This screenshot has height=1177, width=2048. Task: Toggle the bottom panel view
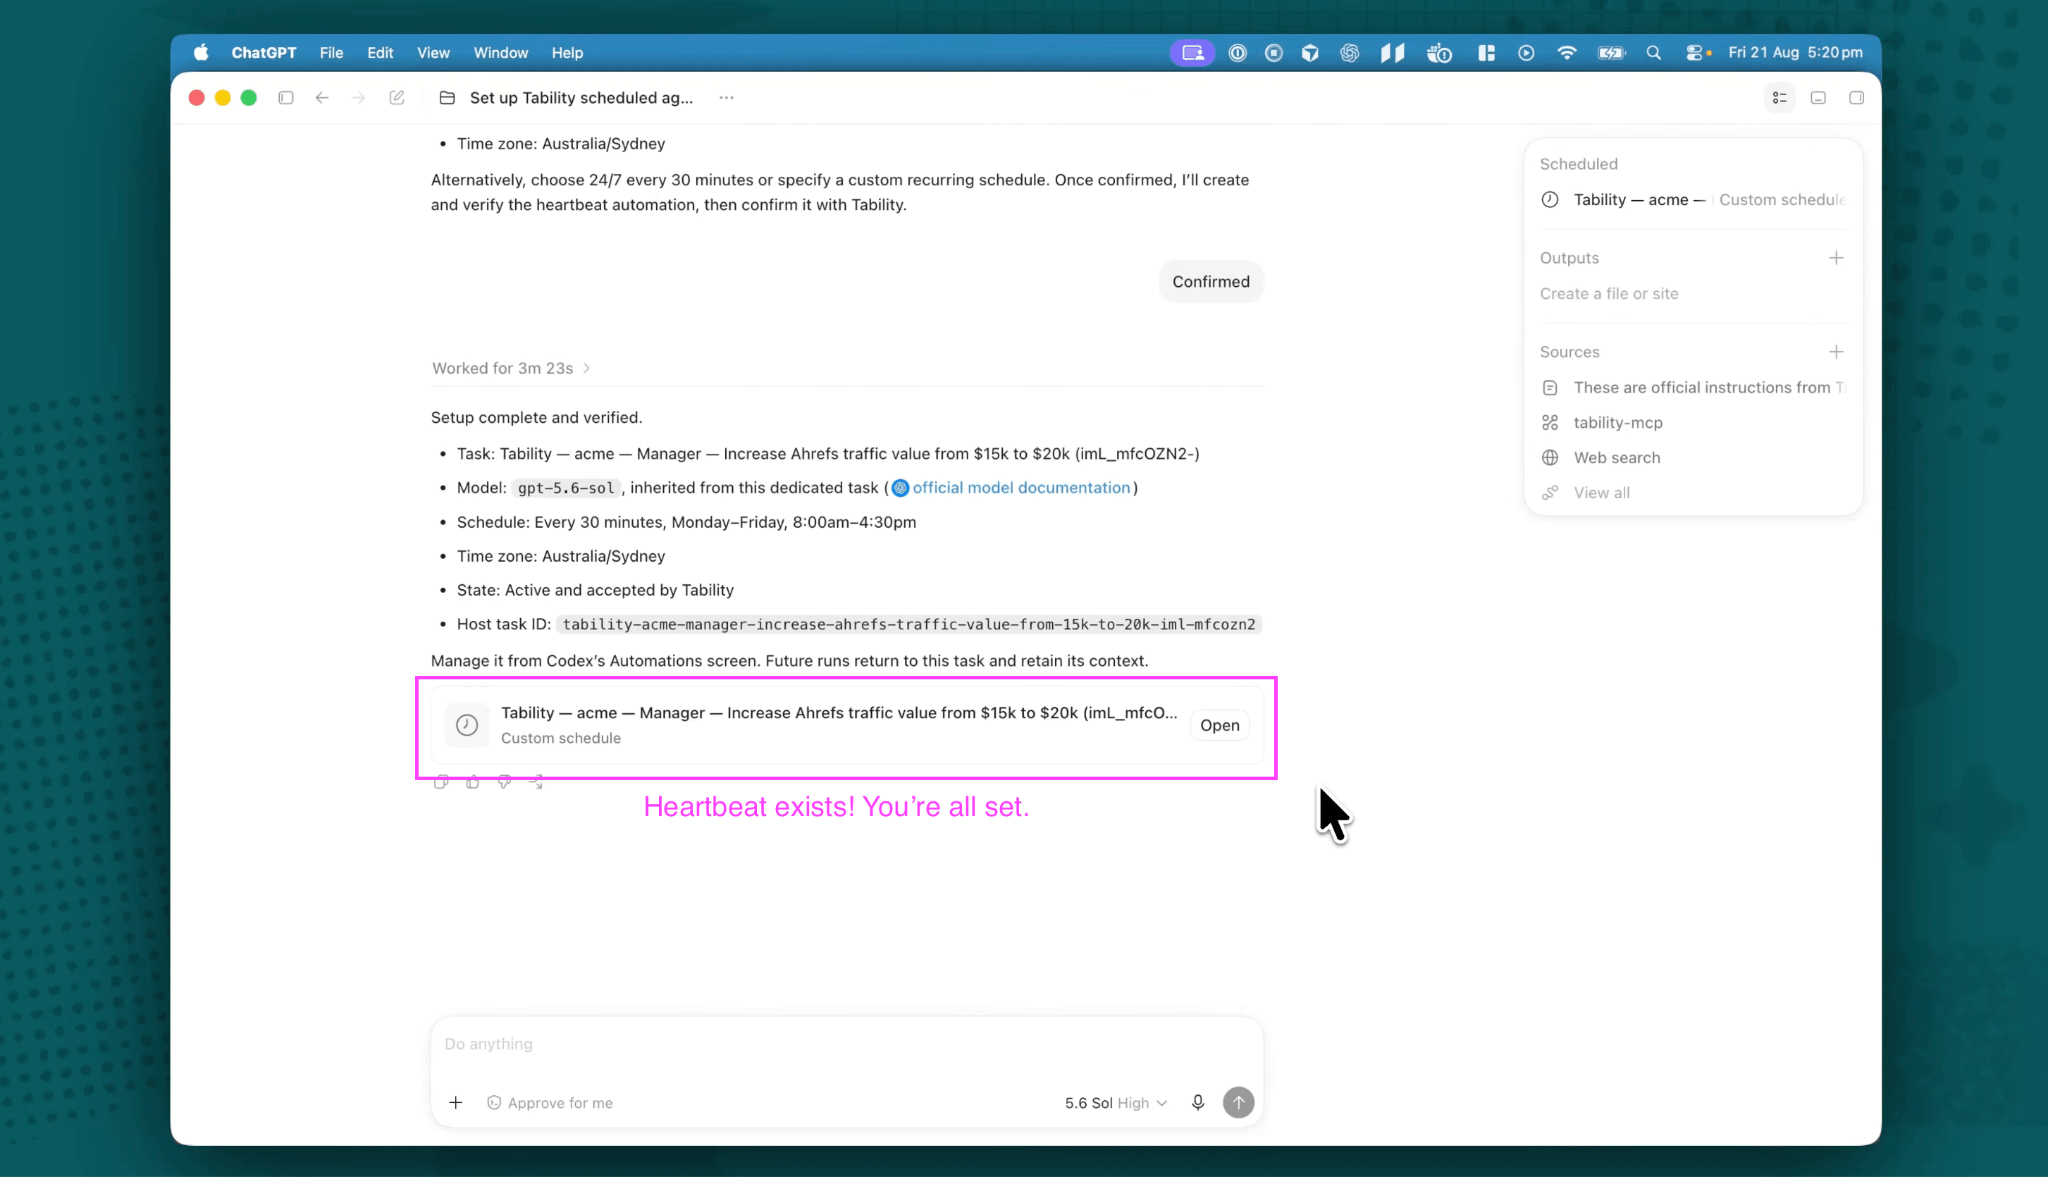(1819, 98)
